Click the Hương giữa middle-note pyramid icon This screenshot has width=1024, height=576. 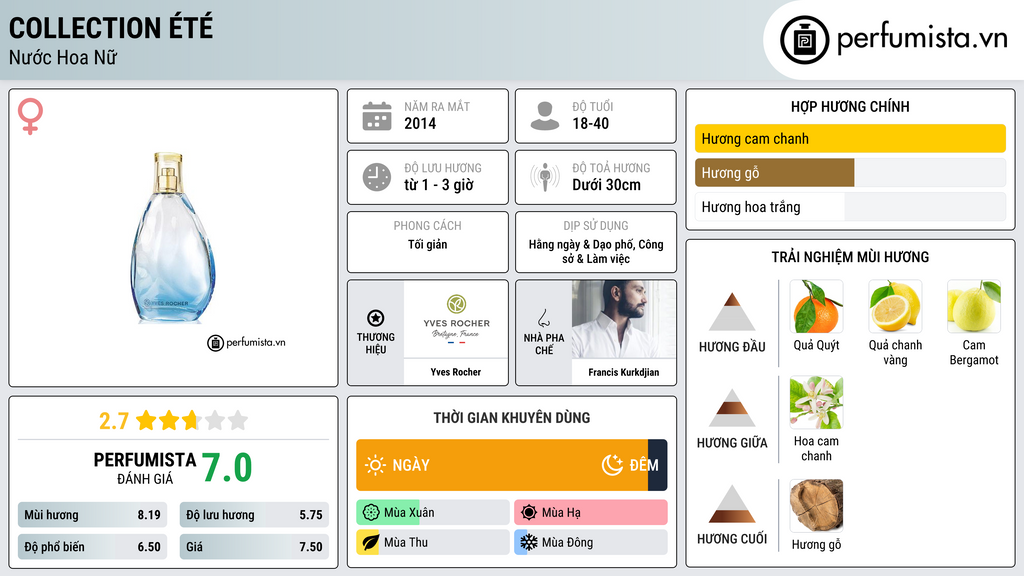[x=732, y=408]
